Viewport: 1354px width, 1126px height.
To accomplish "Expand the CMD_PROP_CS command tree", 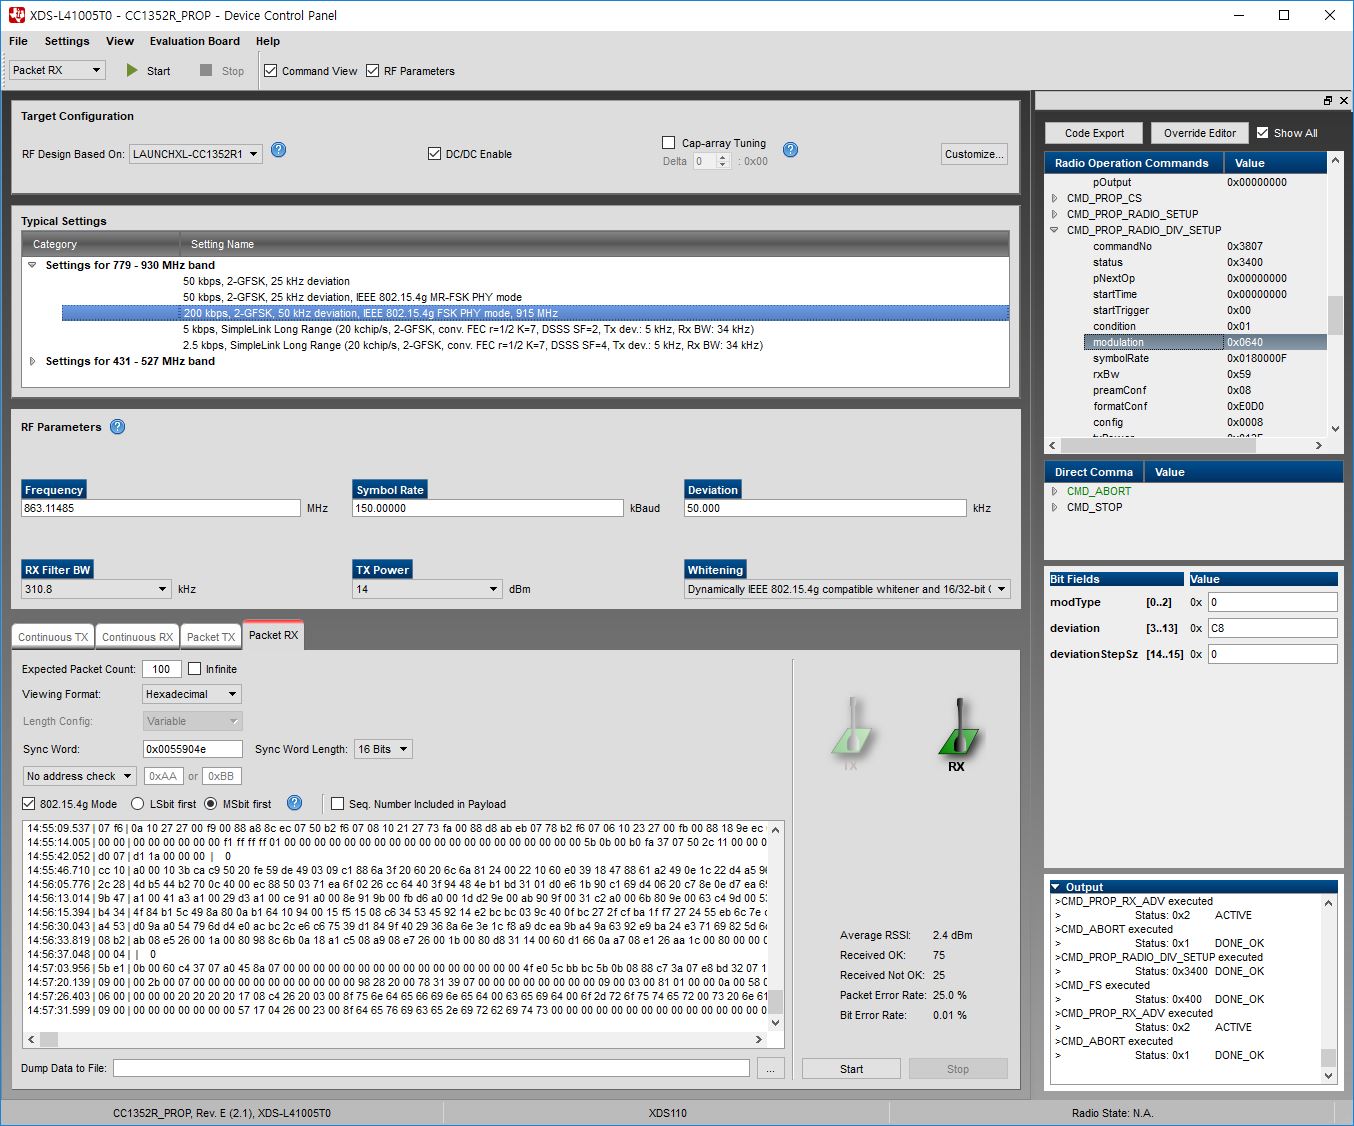I will 1055,198.
